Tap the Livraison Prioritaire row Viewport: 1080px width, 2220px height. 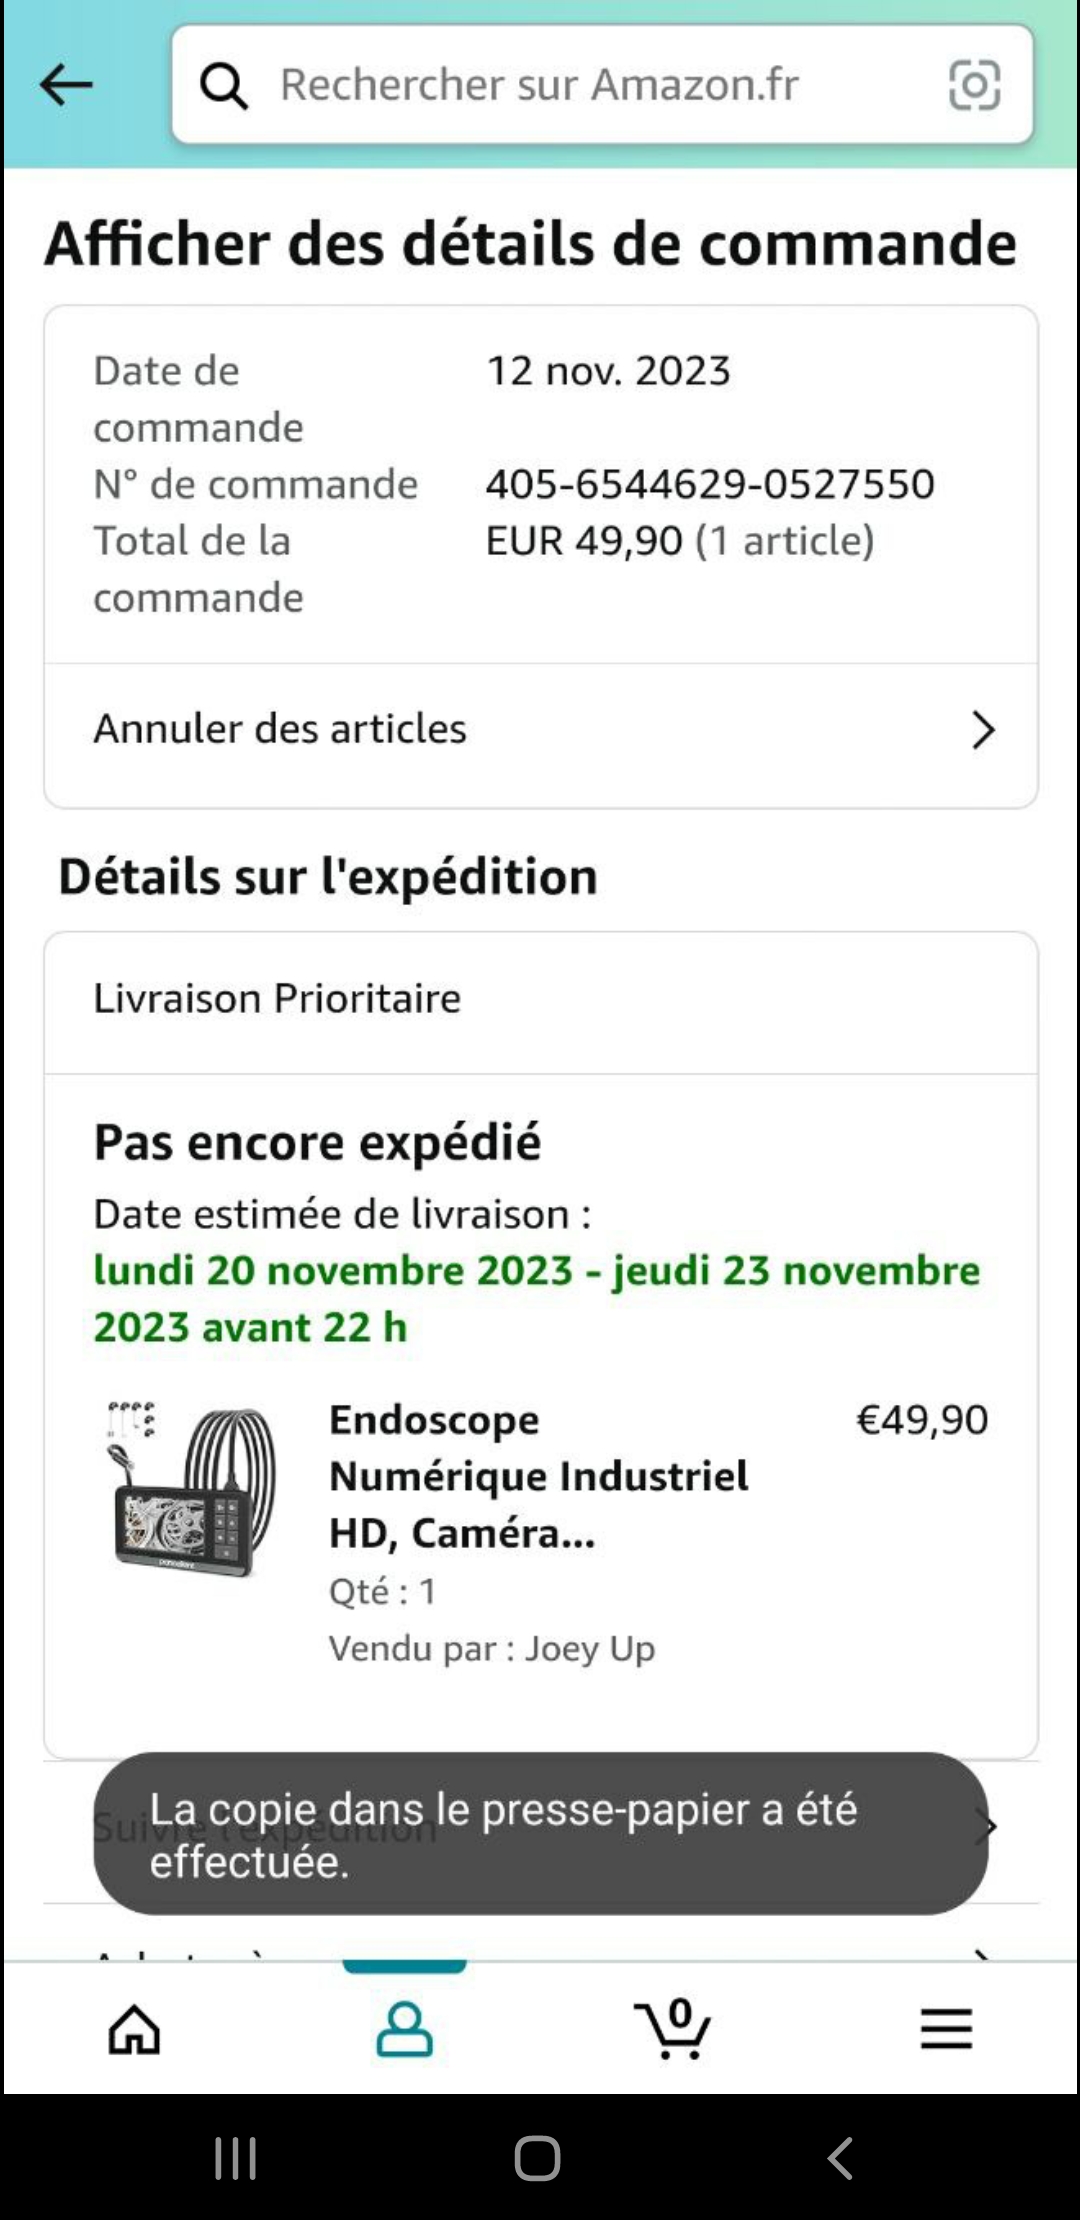pyautogui.click(x=277, y=999)
